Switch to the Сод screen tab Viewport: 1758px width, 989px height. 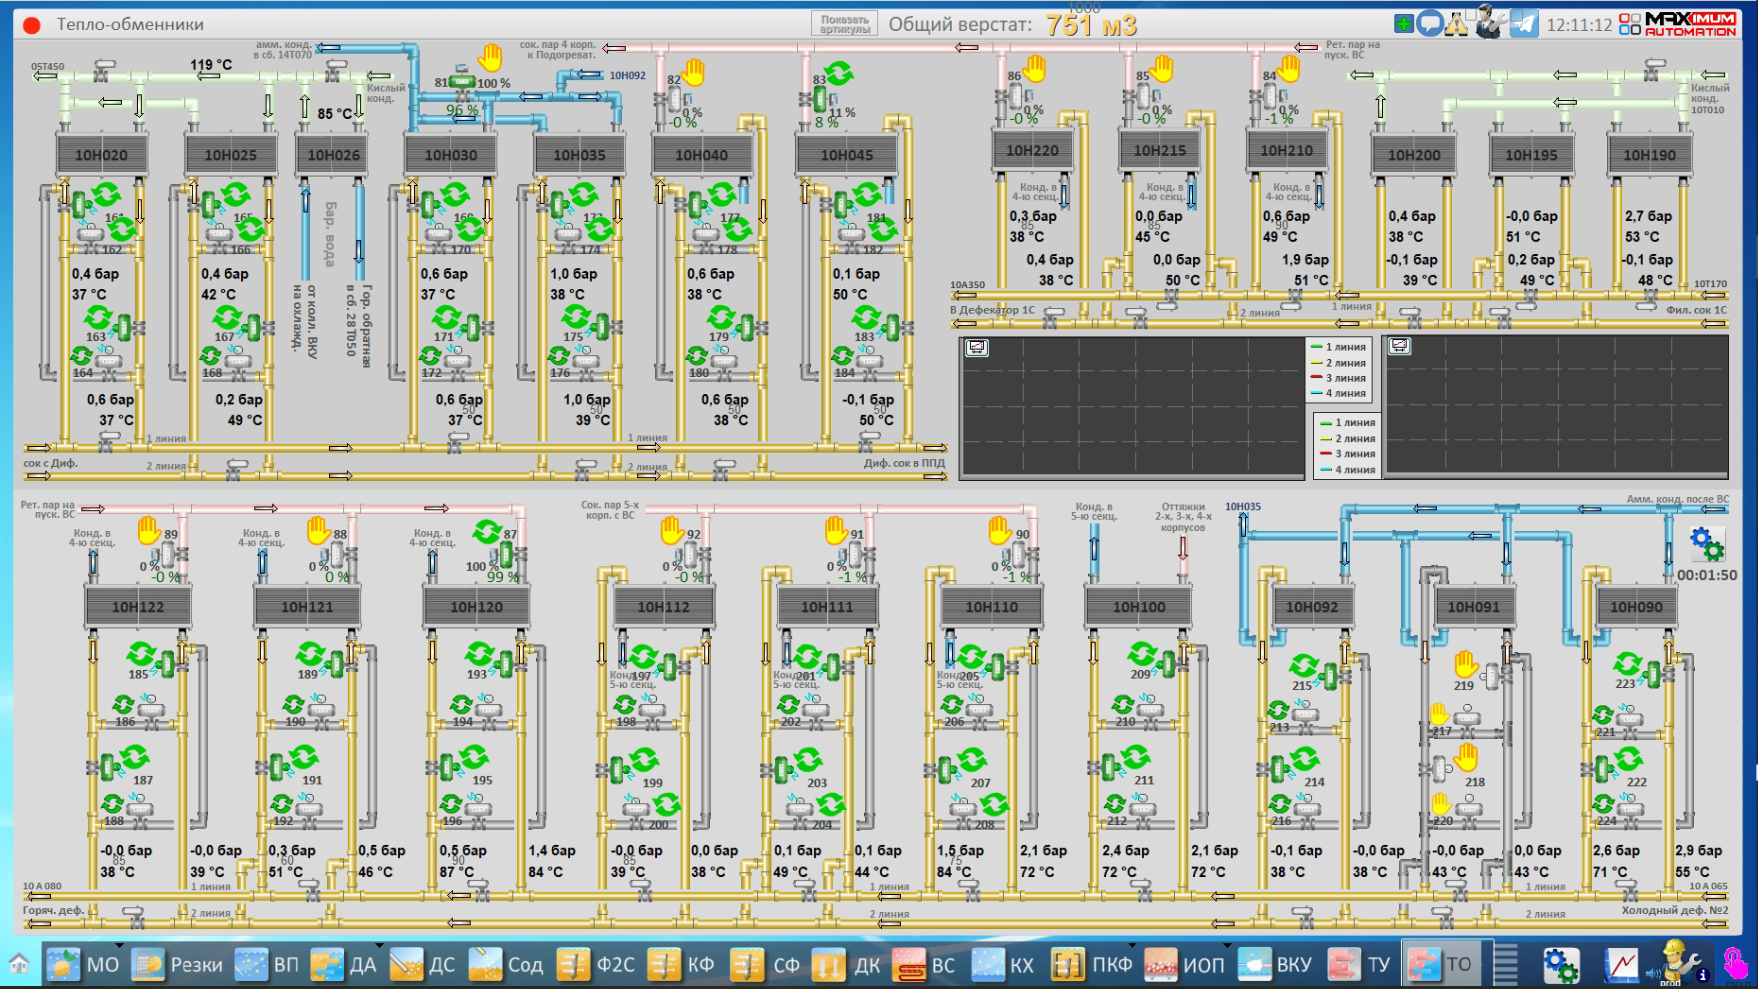tap(505, 965)
